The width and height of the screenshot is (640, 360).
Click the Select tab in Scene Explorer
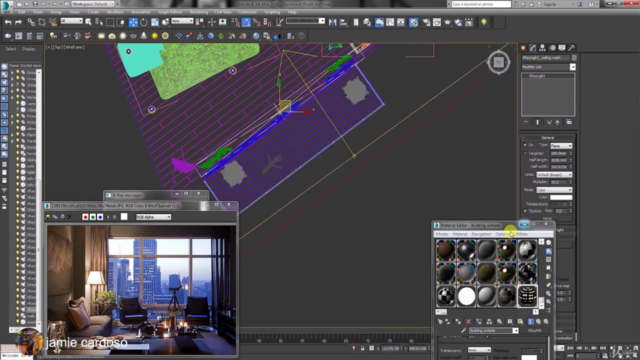(11, 49)
